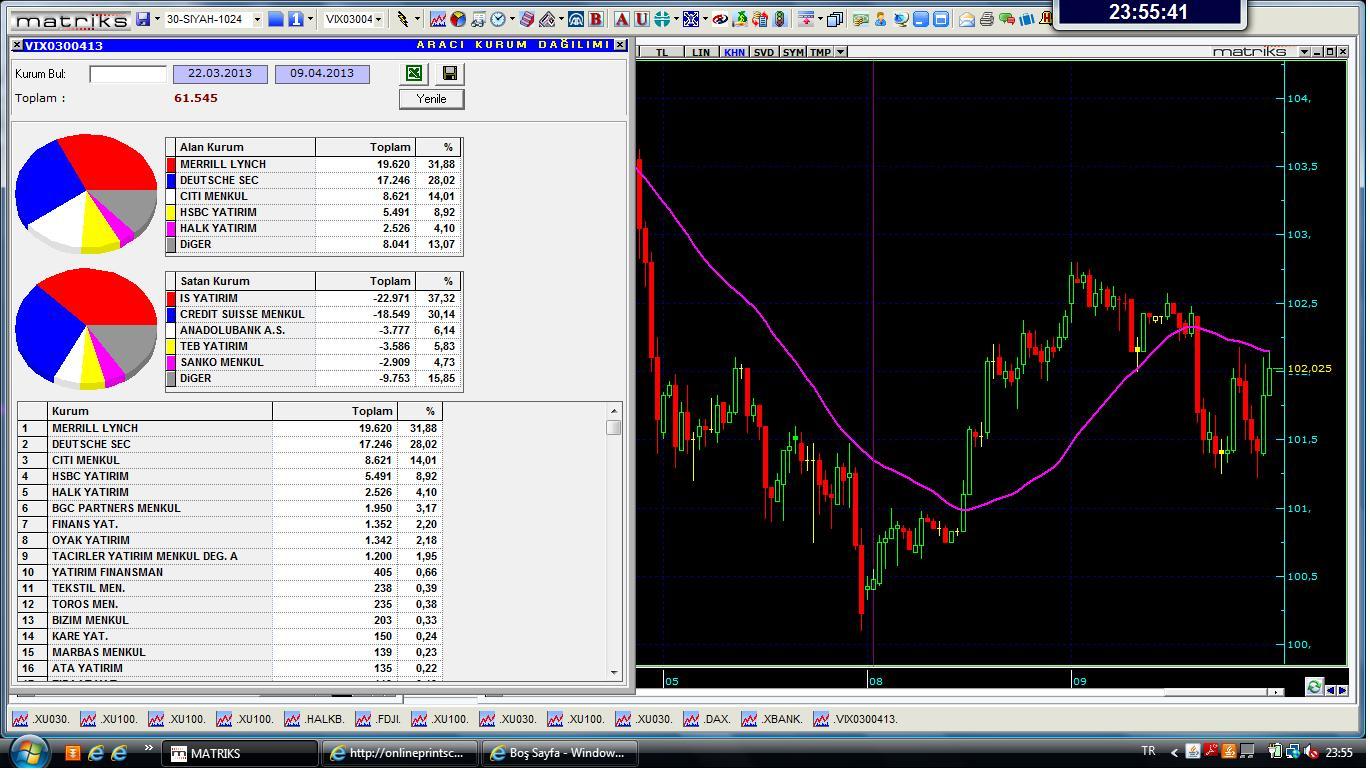Open dropdown arrow after TMP chart tab

tap(840, 52)
